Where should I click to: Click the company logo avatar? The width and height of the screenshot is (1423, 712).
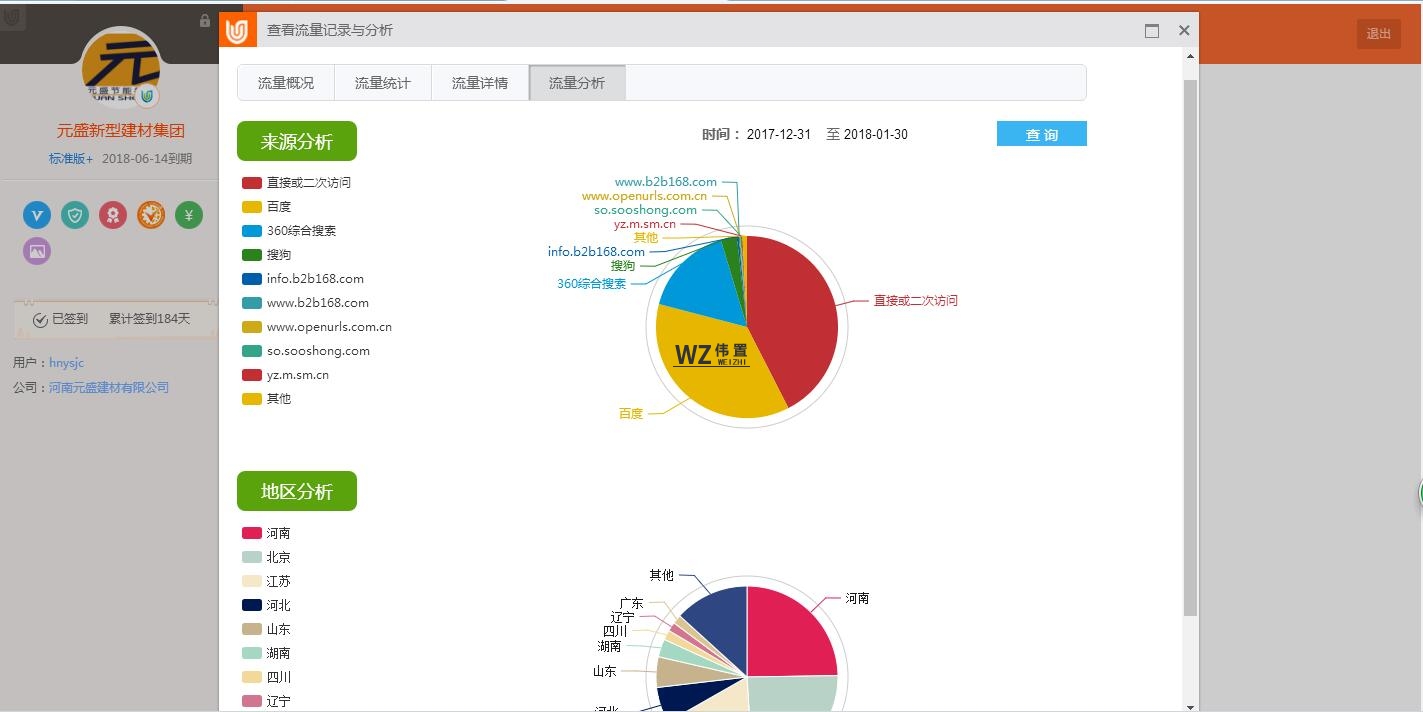120,68
